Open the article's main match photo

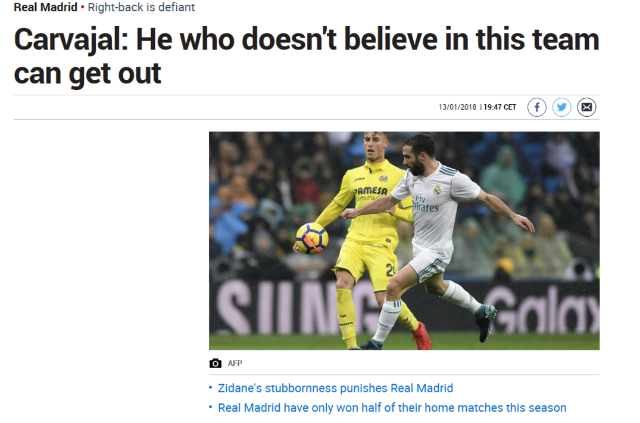tap(404, 240)
